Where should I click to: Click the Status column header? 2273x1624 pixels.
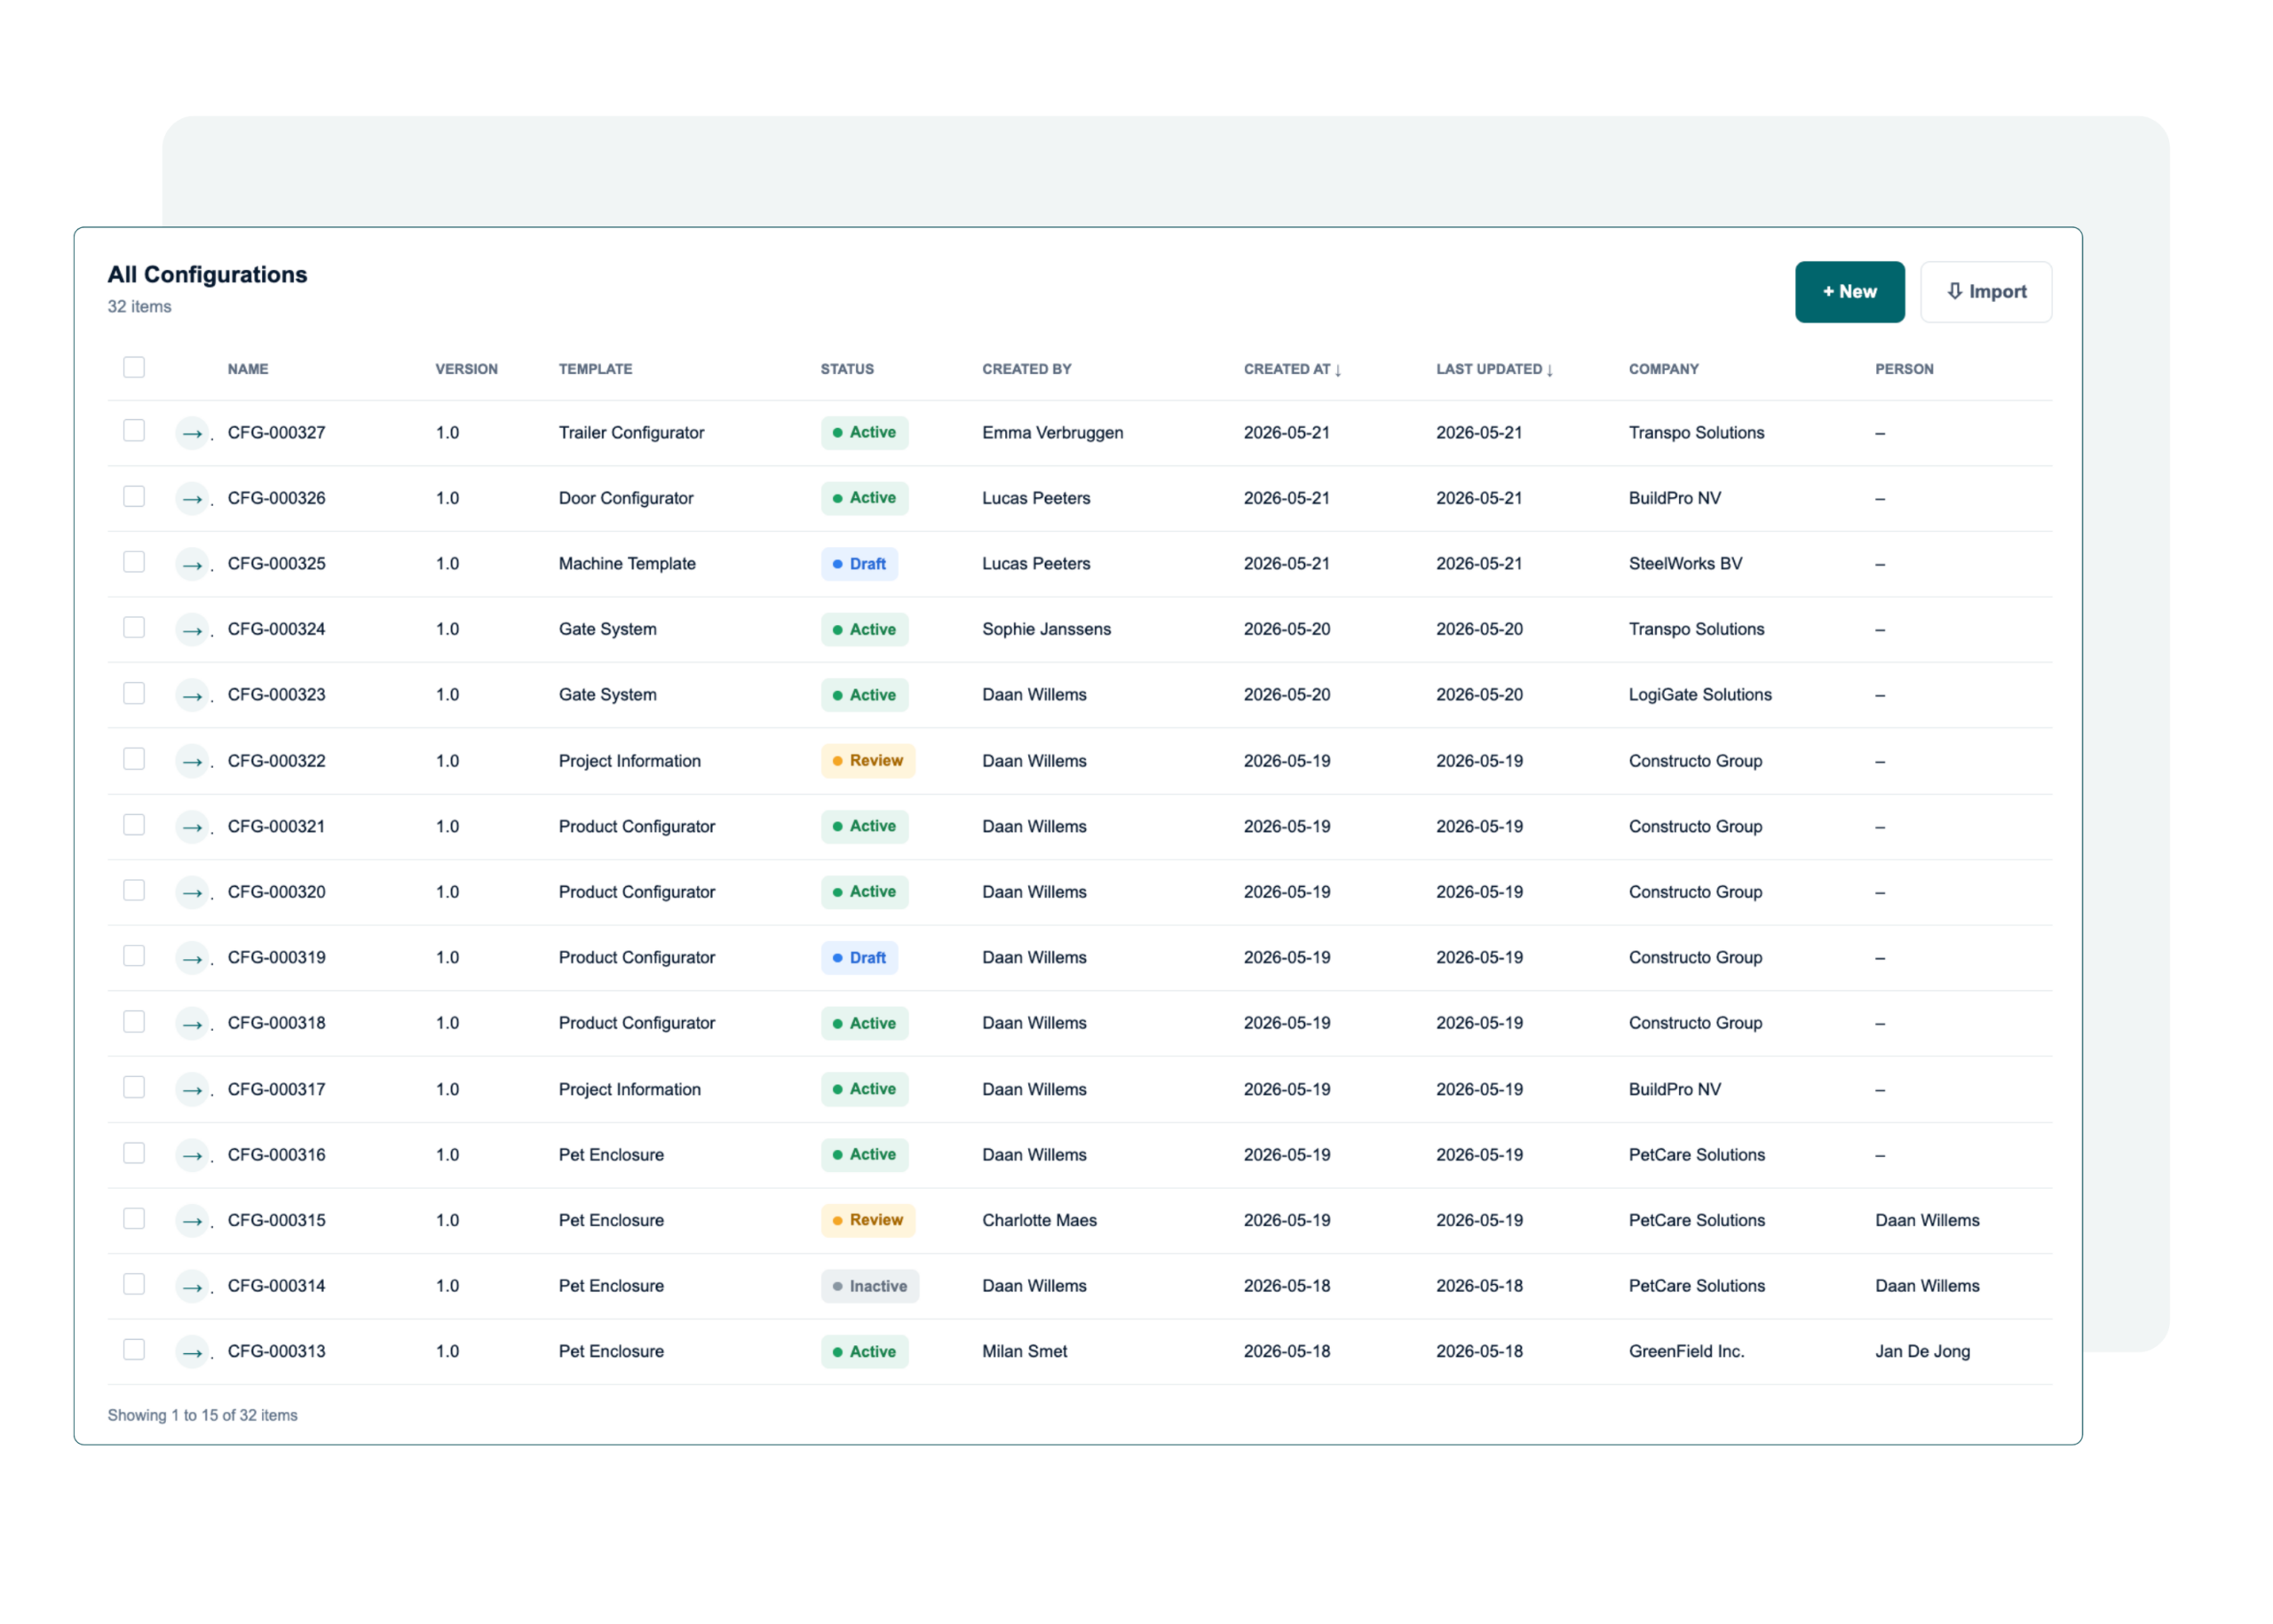[x=847, y=369]
